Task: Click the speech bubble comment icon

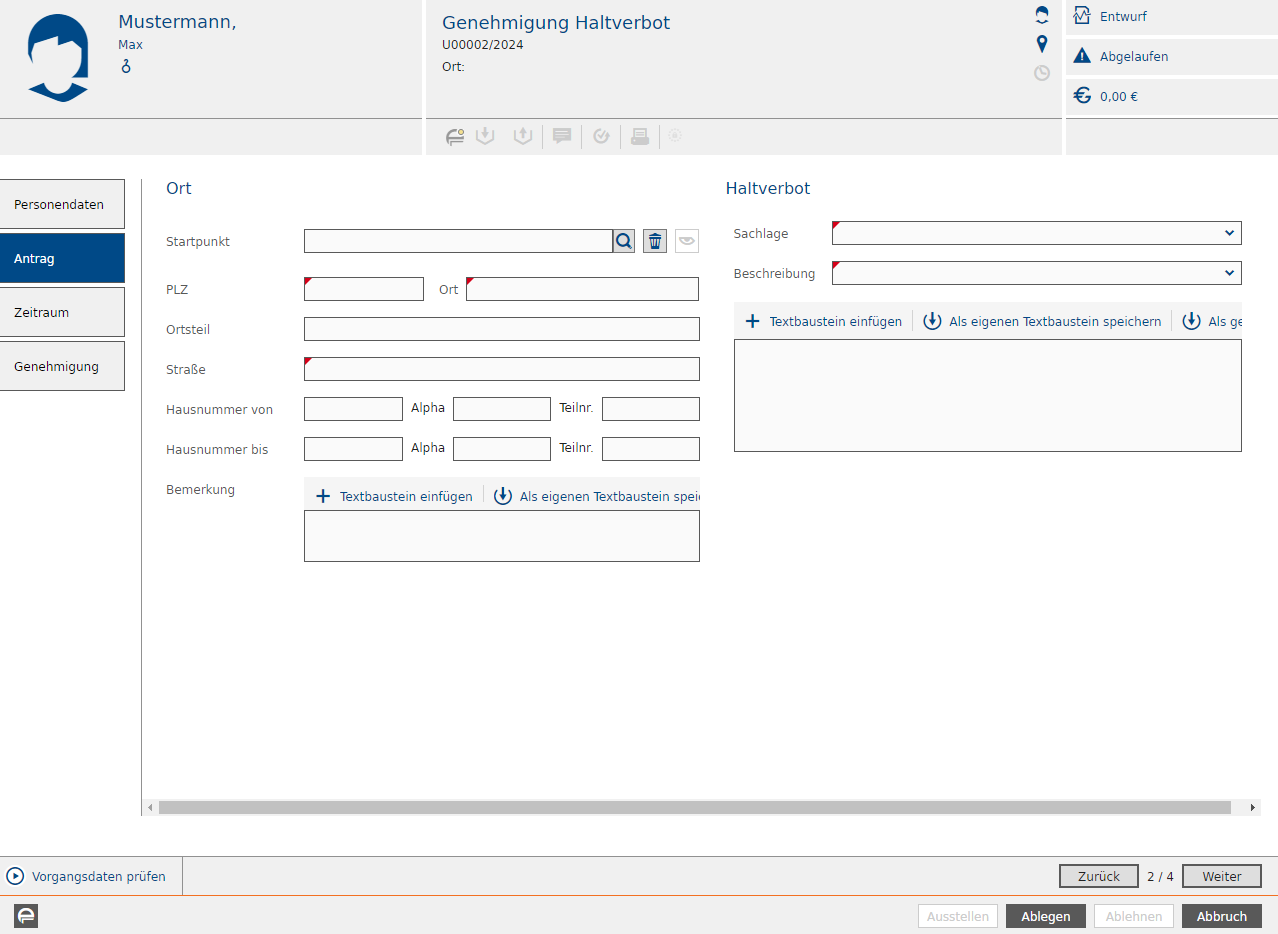Action: click(562, 137)
